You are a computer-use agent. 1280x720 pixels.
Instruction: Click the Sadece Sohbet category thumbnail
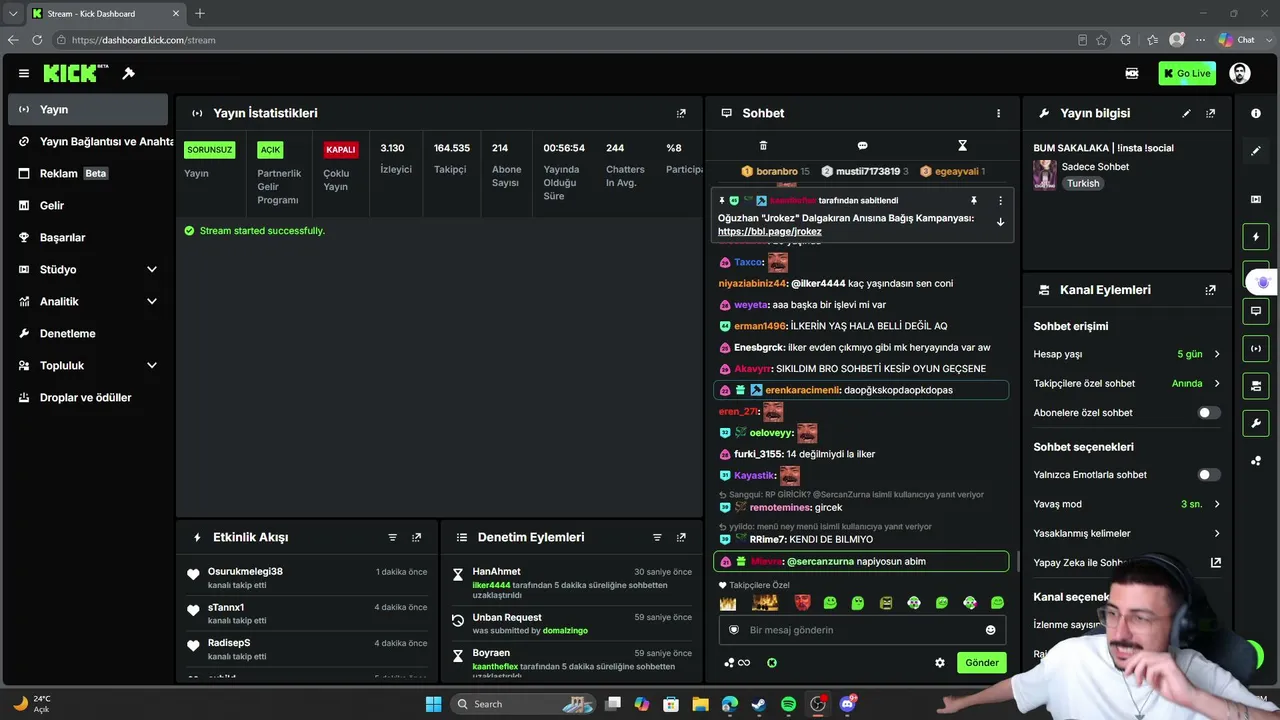tap(1044, 175)
